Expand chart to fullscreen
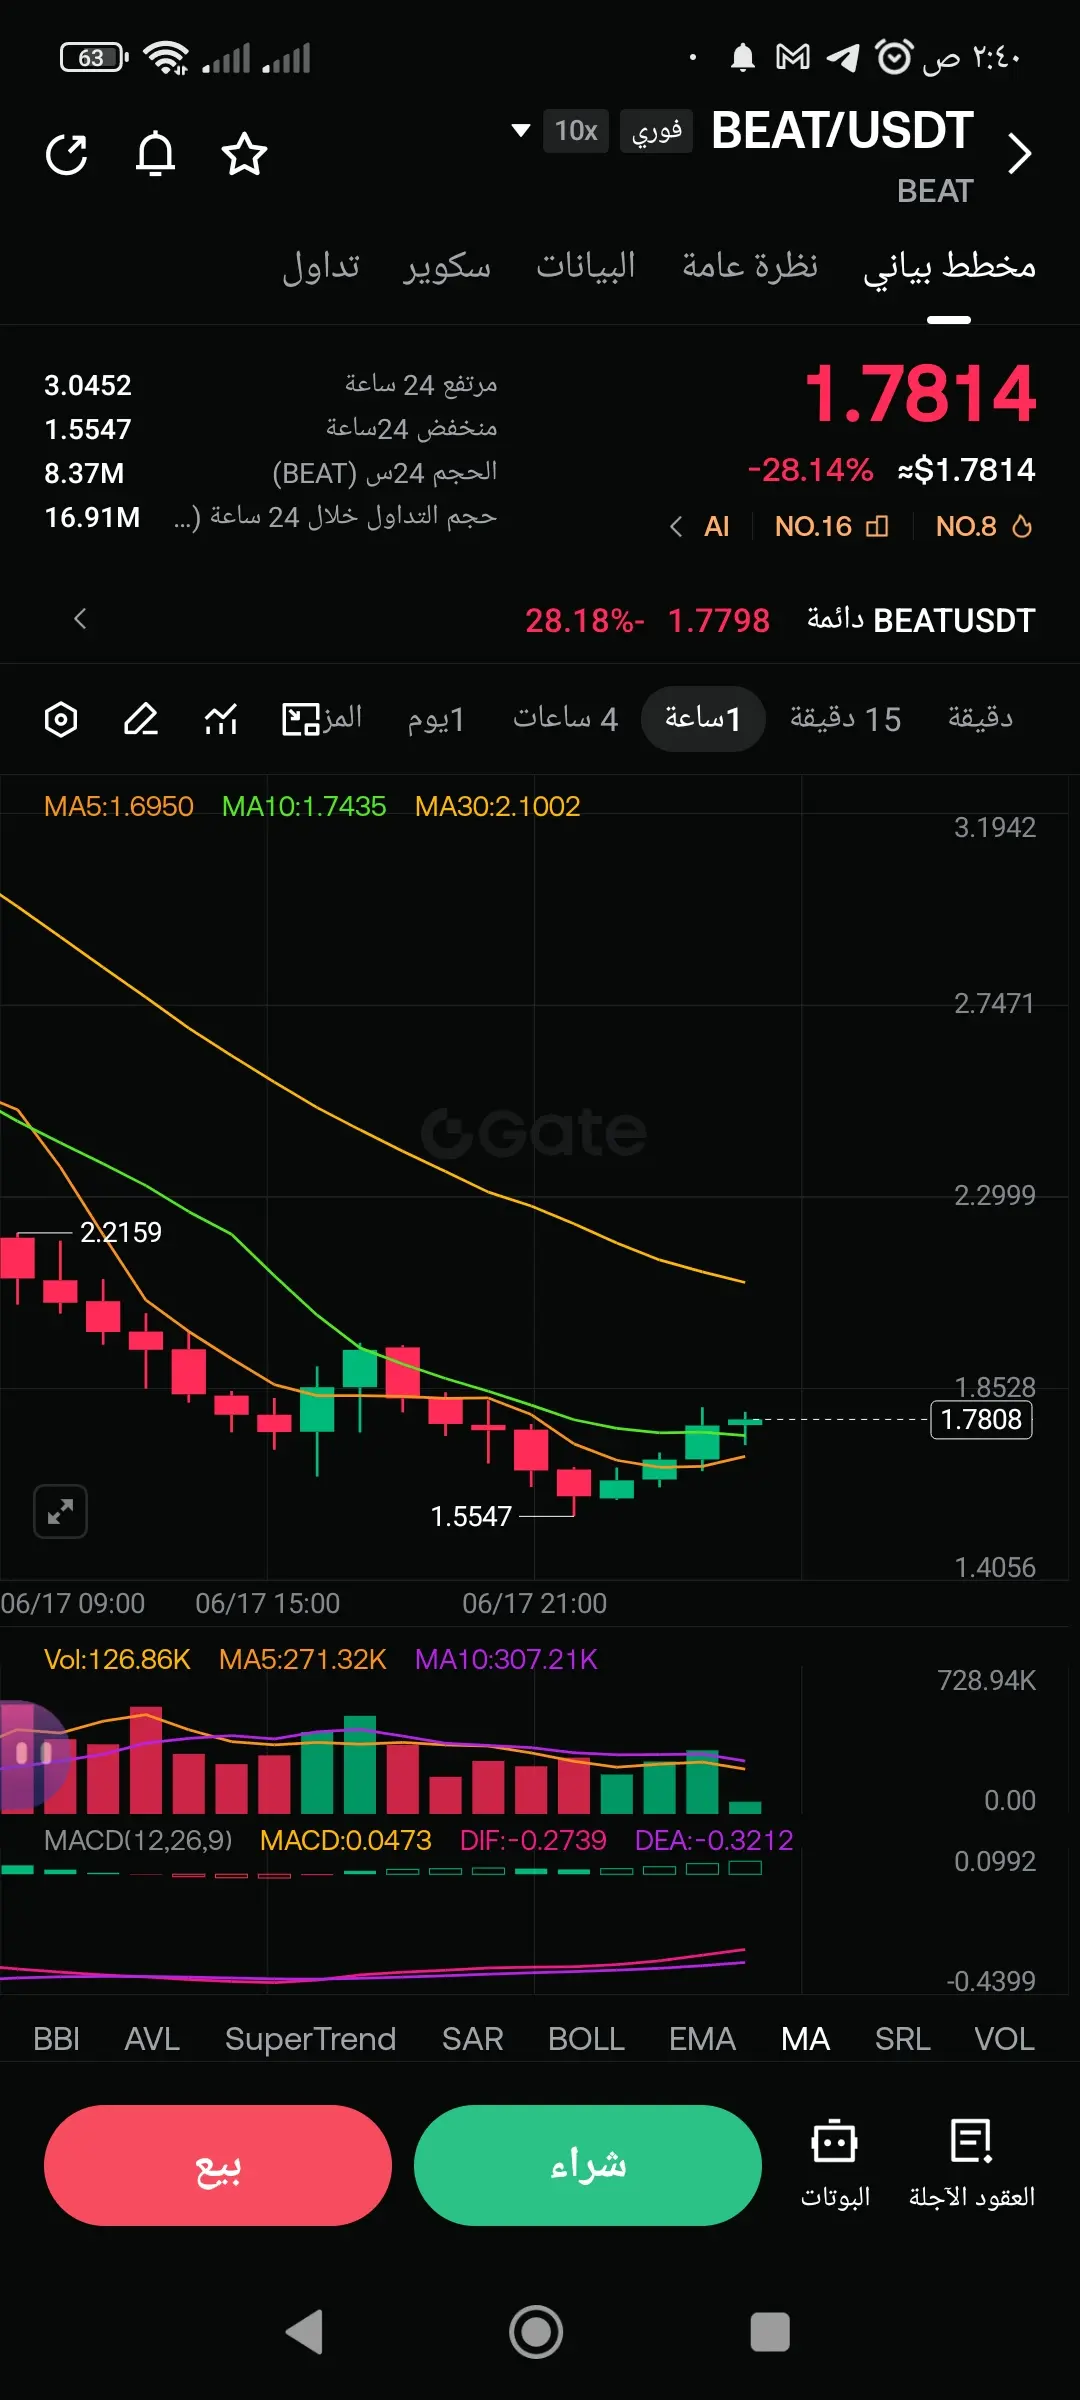Image resolution: width=1080 pixels, height=2400 pixels. (60, 1511)
